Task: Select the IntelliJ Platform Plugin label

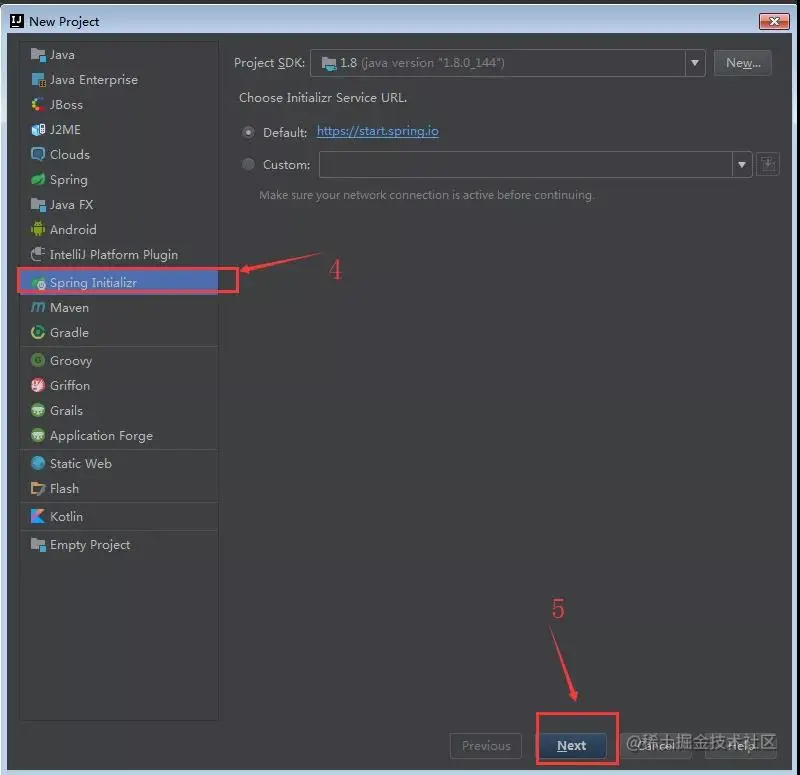Action: 114,255
